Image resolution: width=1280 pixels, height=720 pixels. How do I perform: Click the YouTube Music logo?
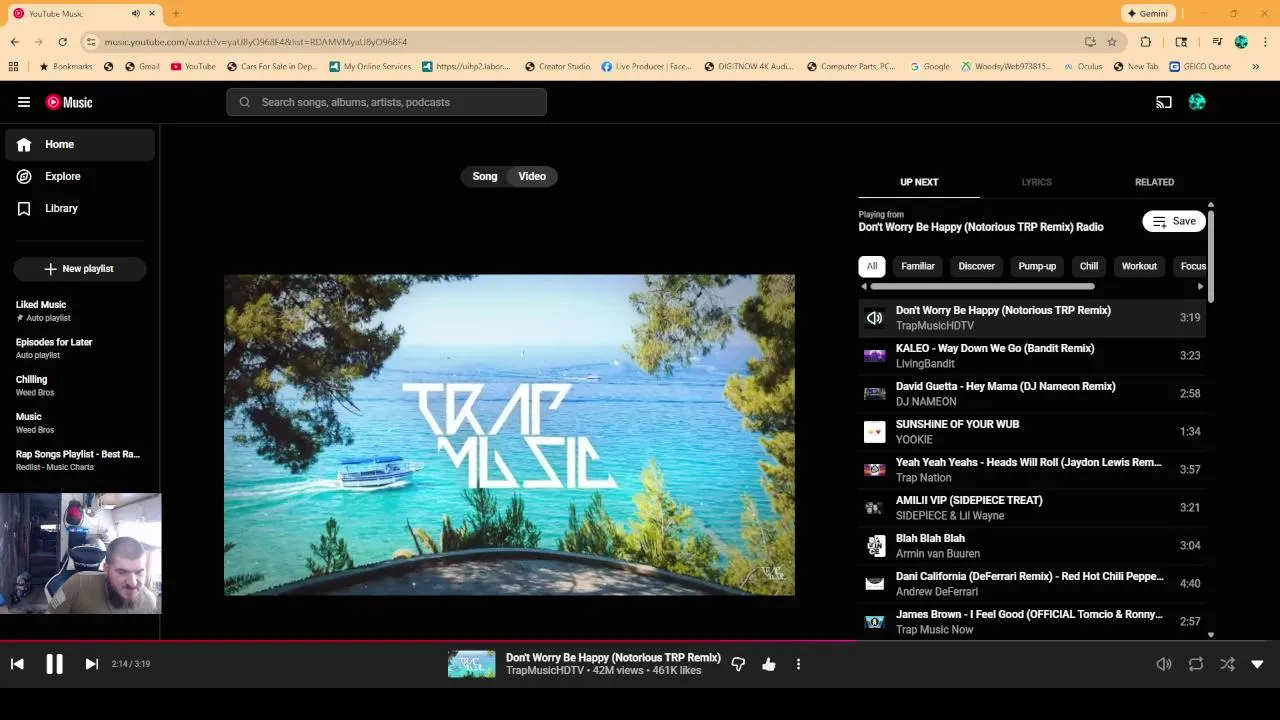[69, 102]
